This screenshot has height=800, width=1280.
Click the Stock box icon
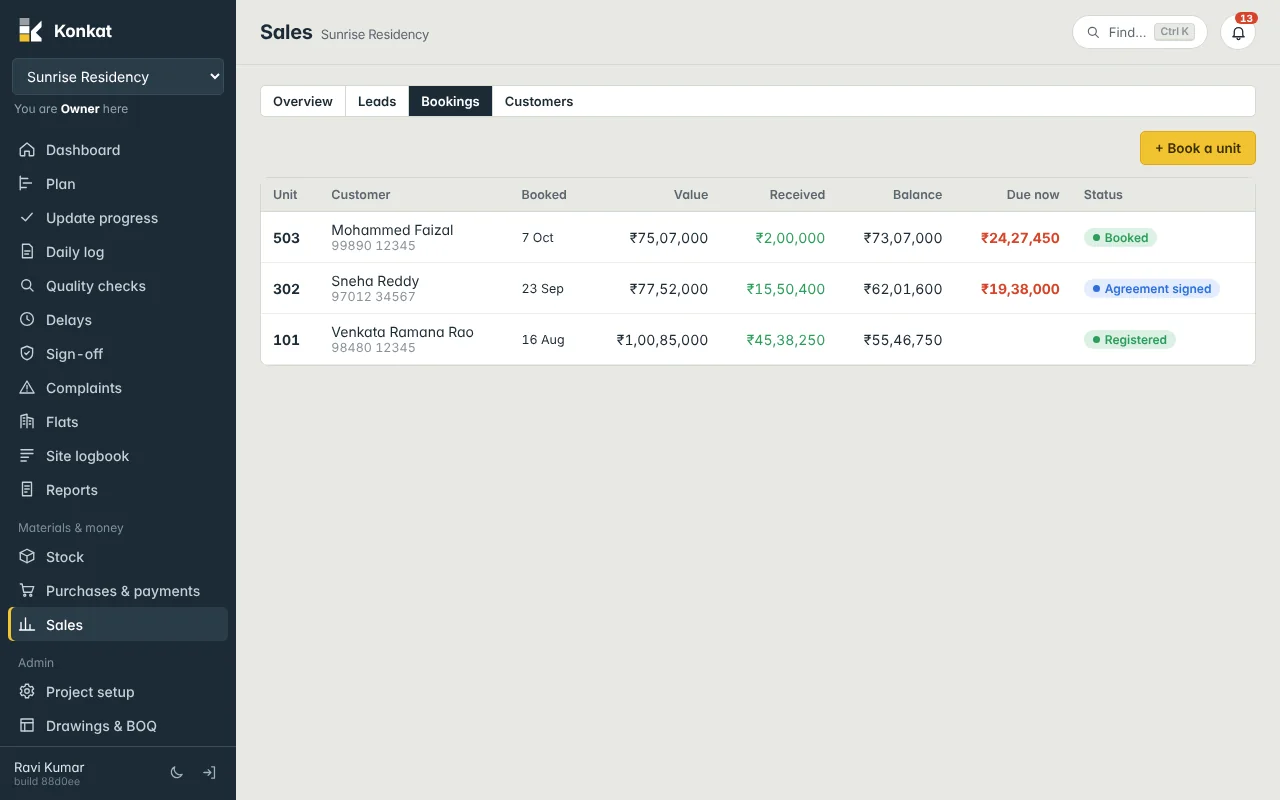click(x=27, y=557)
